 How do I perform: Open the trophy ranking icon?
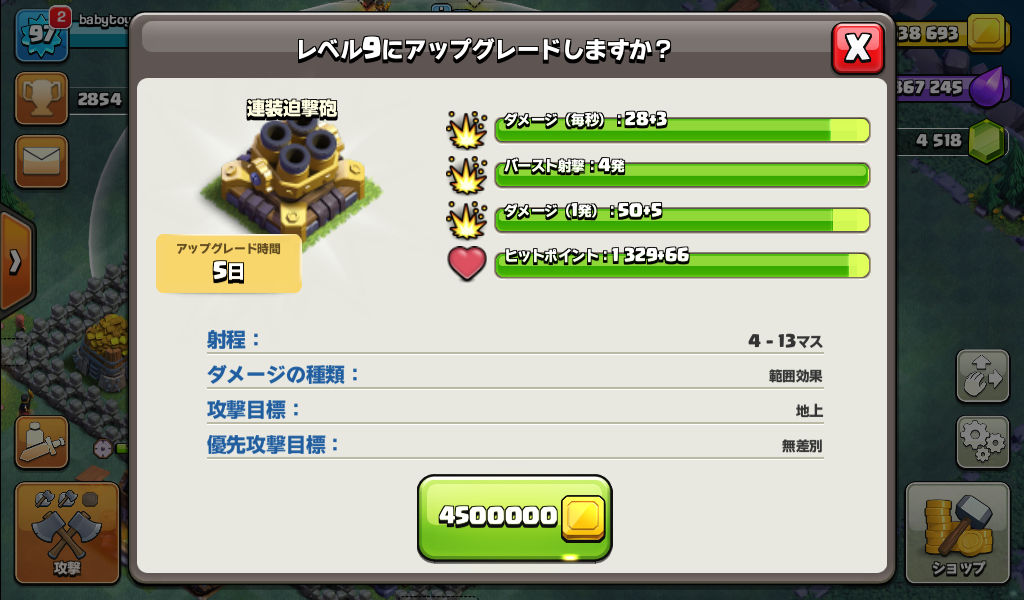pos(42,99)
